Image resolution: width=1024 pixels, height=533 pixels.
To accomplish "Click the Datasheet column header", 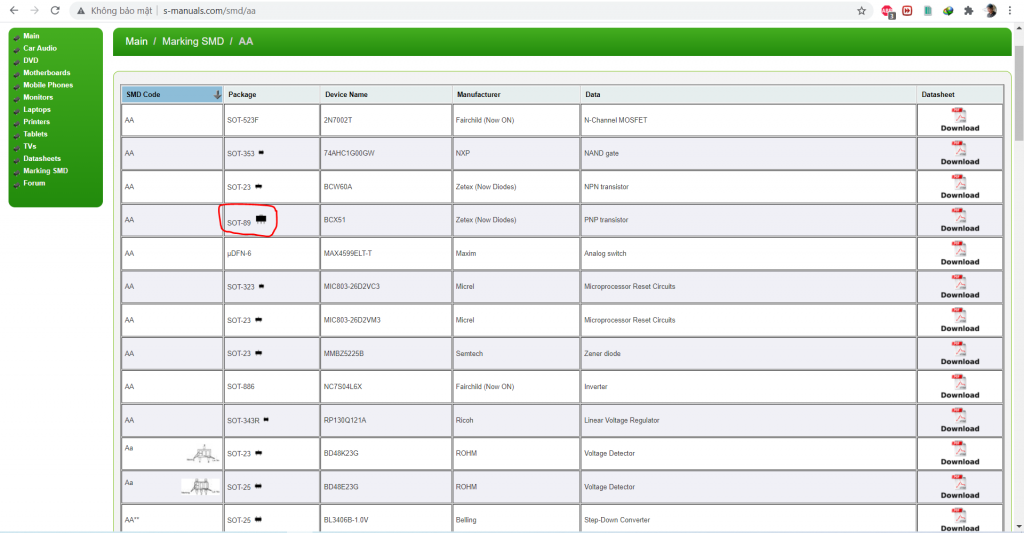I will (960, 95).
